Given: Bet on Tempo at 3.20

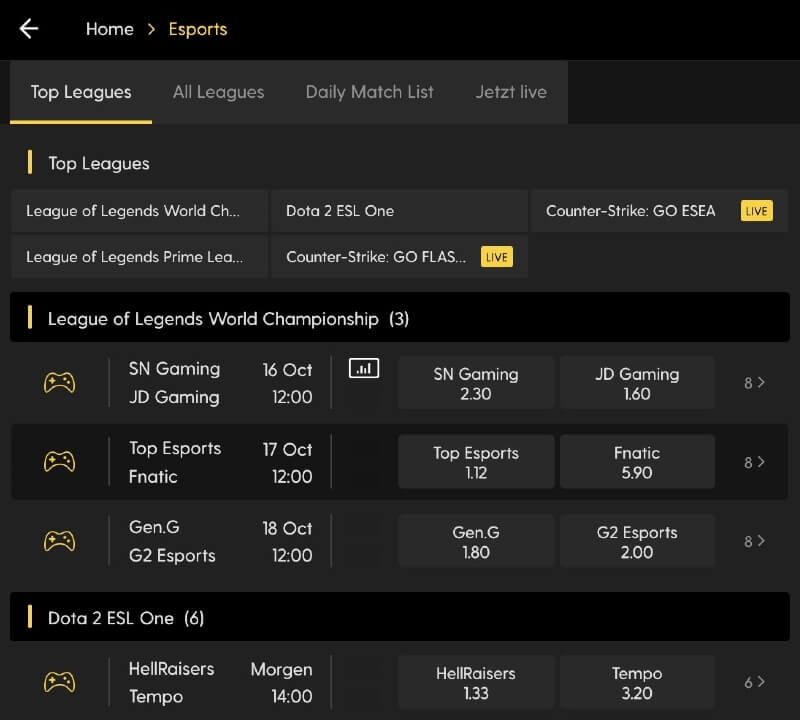Looking at the screenshot, I should click(x=637, y=682).
